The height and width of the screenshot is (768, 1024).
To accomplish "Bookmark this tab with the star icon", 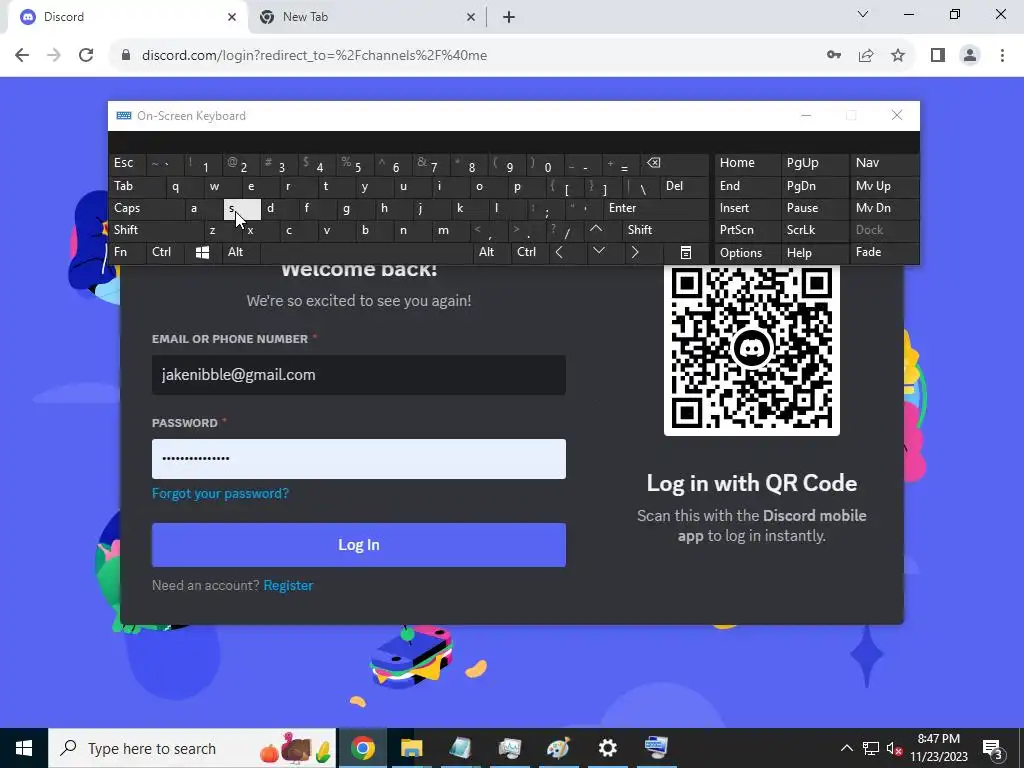I will [898, 56].
